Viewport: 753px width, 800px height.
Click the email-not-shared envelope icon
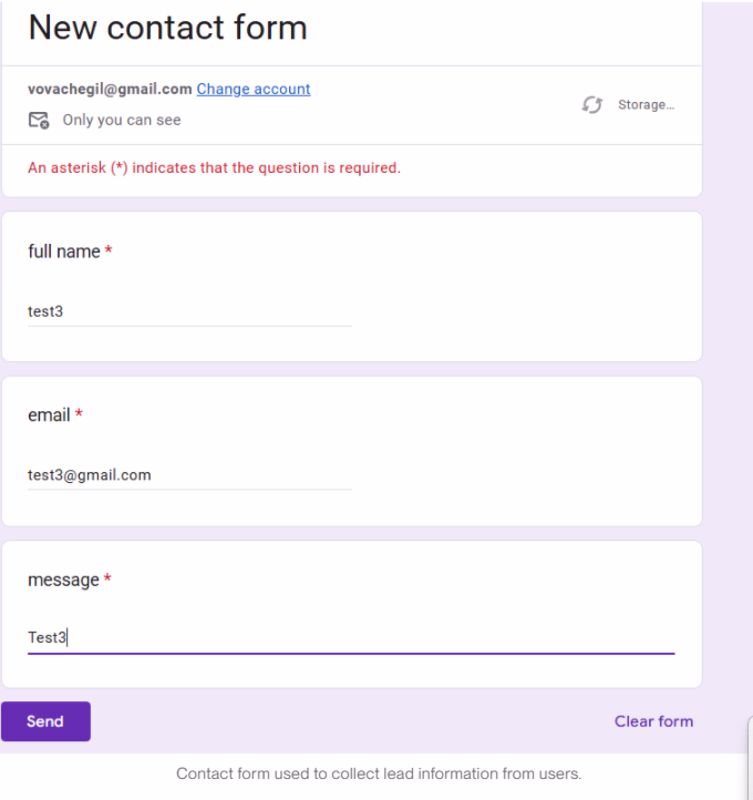click(39, 120)
